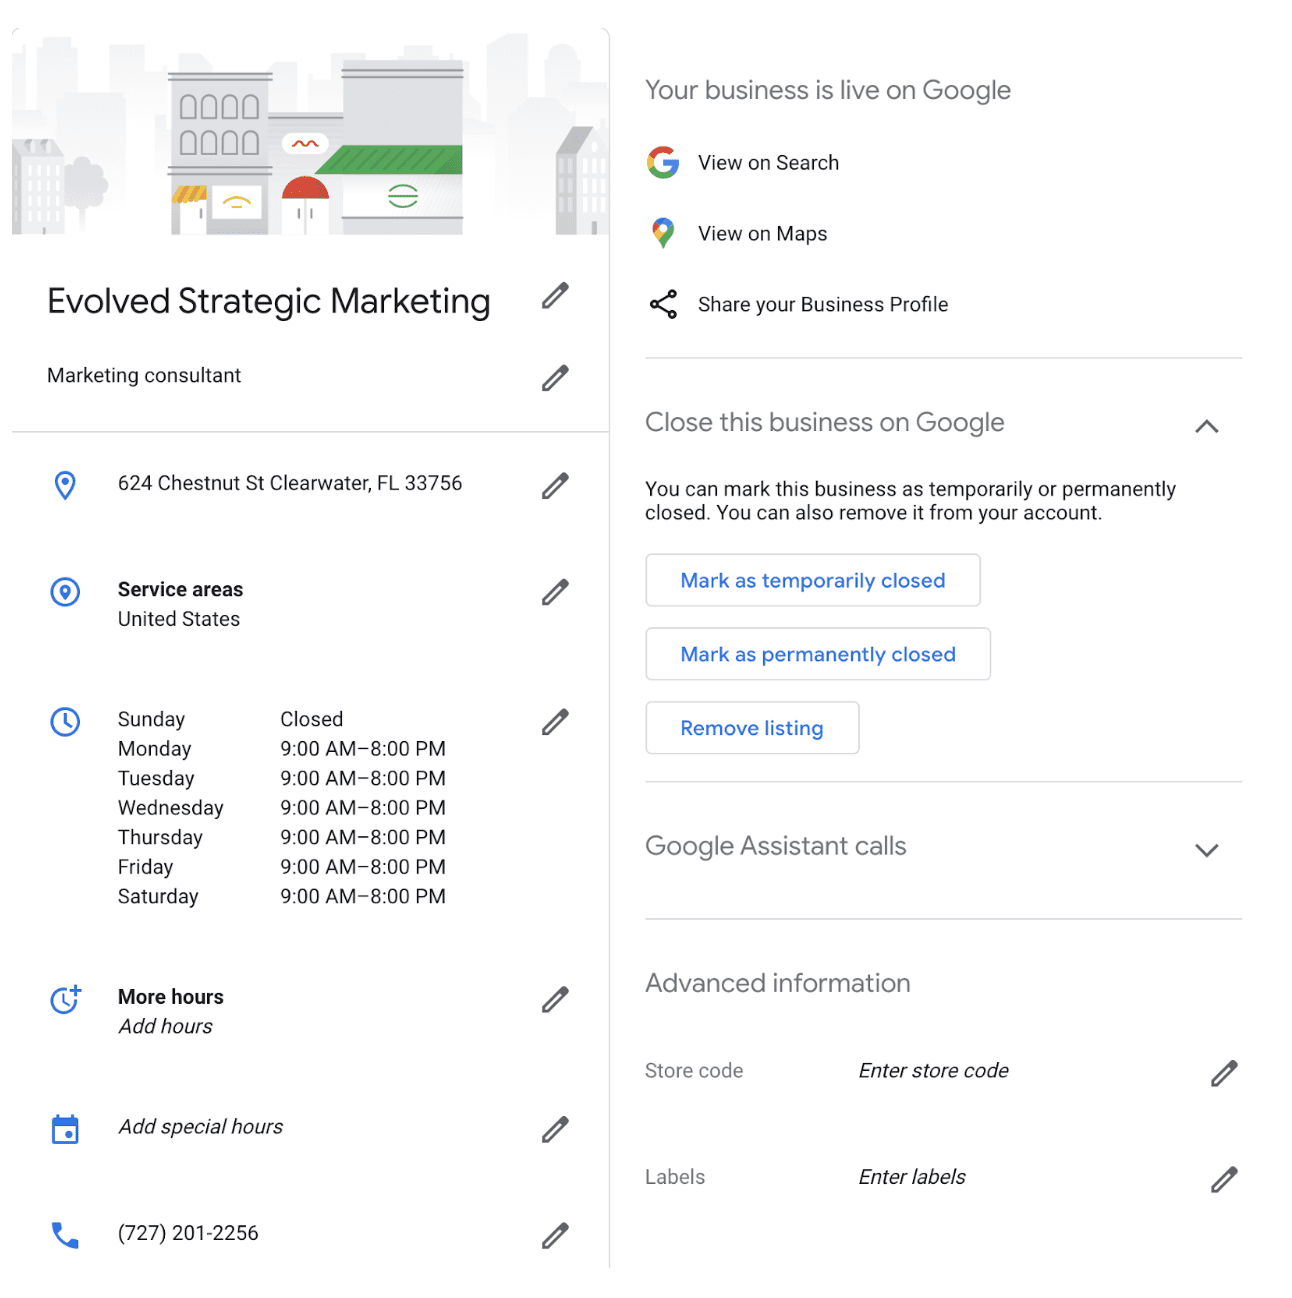This screenshot has height=1298, width=1292.
Task: Click Mark as permanently closed
Action: (818, 654)
